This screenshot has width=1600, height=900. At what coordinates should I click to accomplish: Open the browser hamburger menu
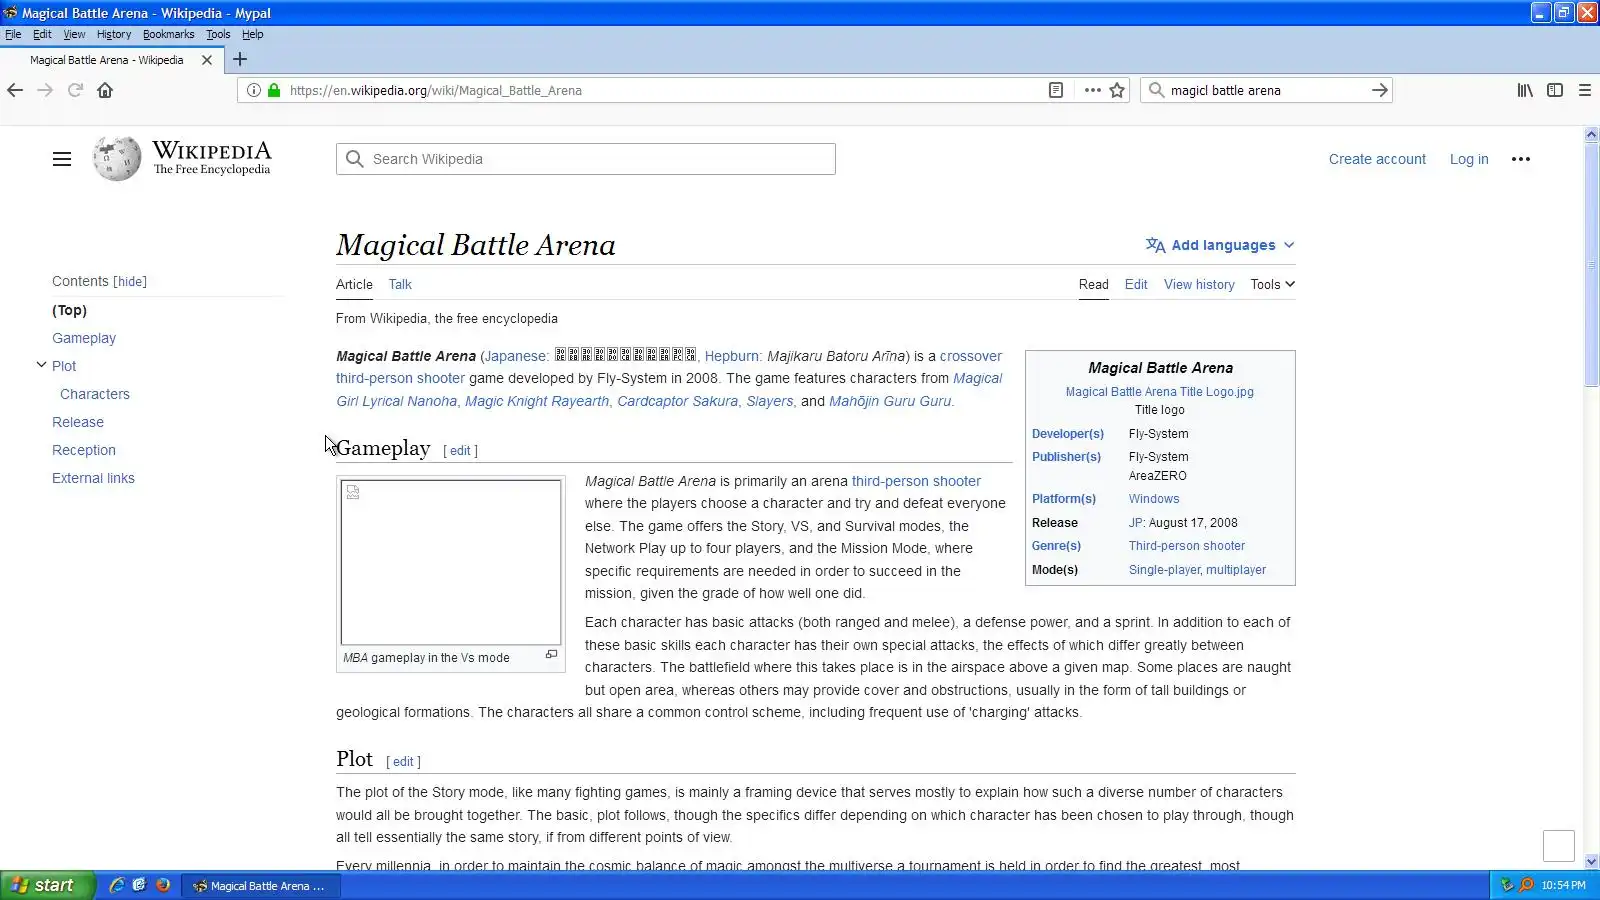click(x=1585, y=90)
